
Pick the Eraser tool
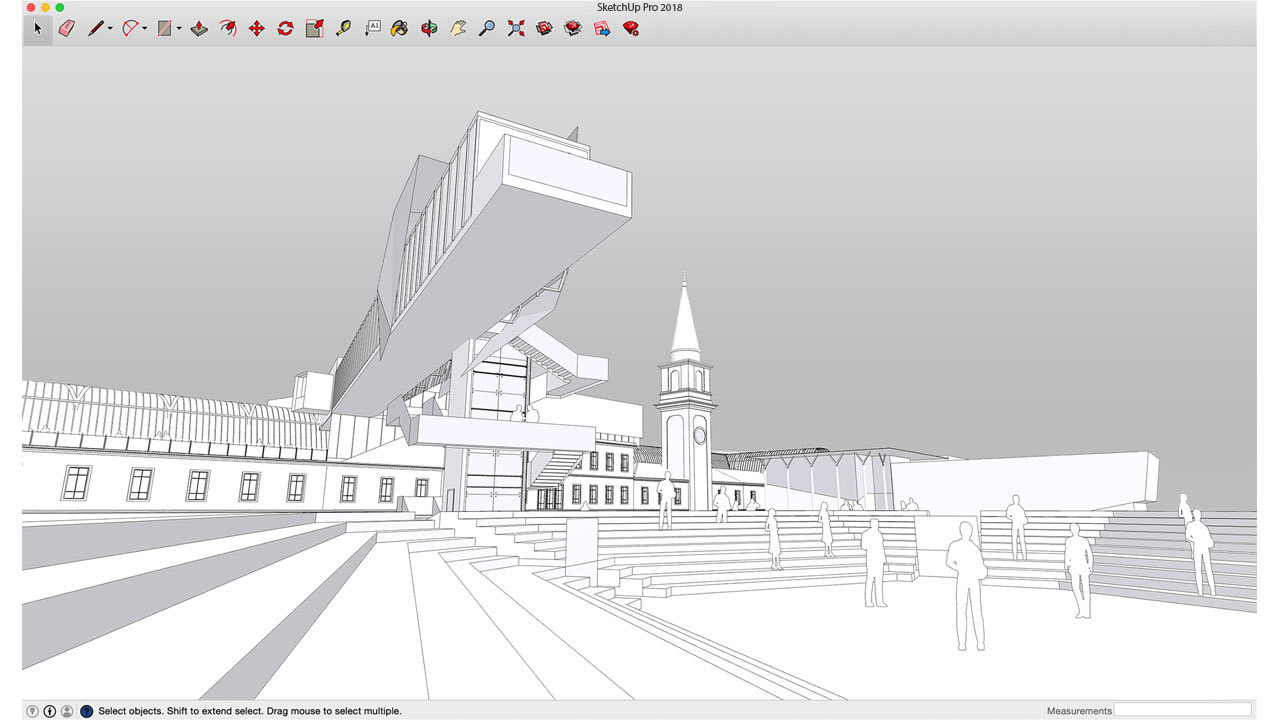click(x=65, y=28)
